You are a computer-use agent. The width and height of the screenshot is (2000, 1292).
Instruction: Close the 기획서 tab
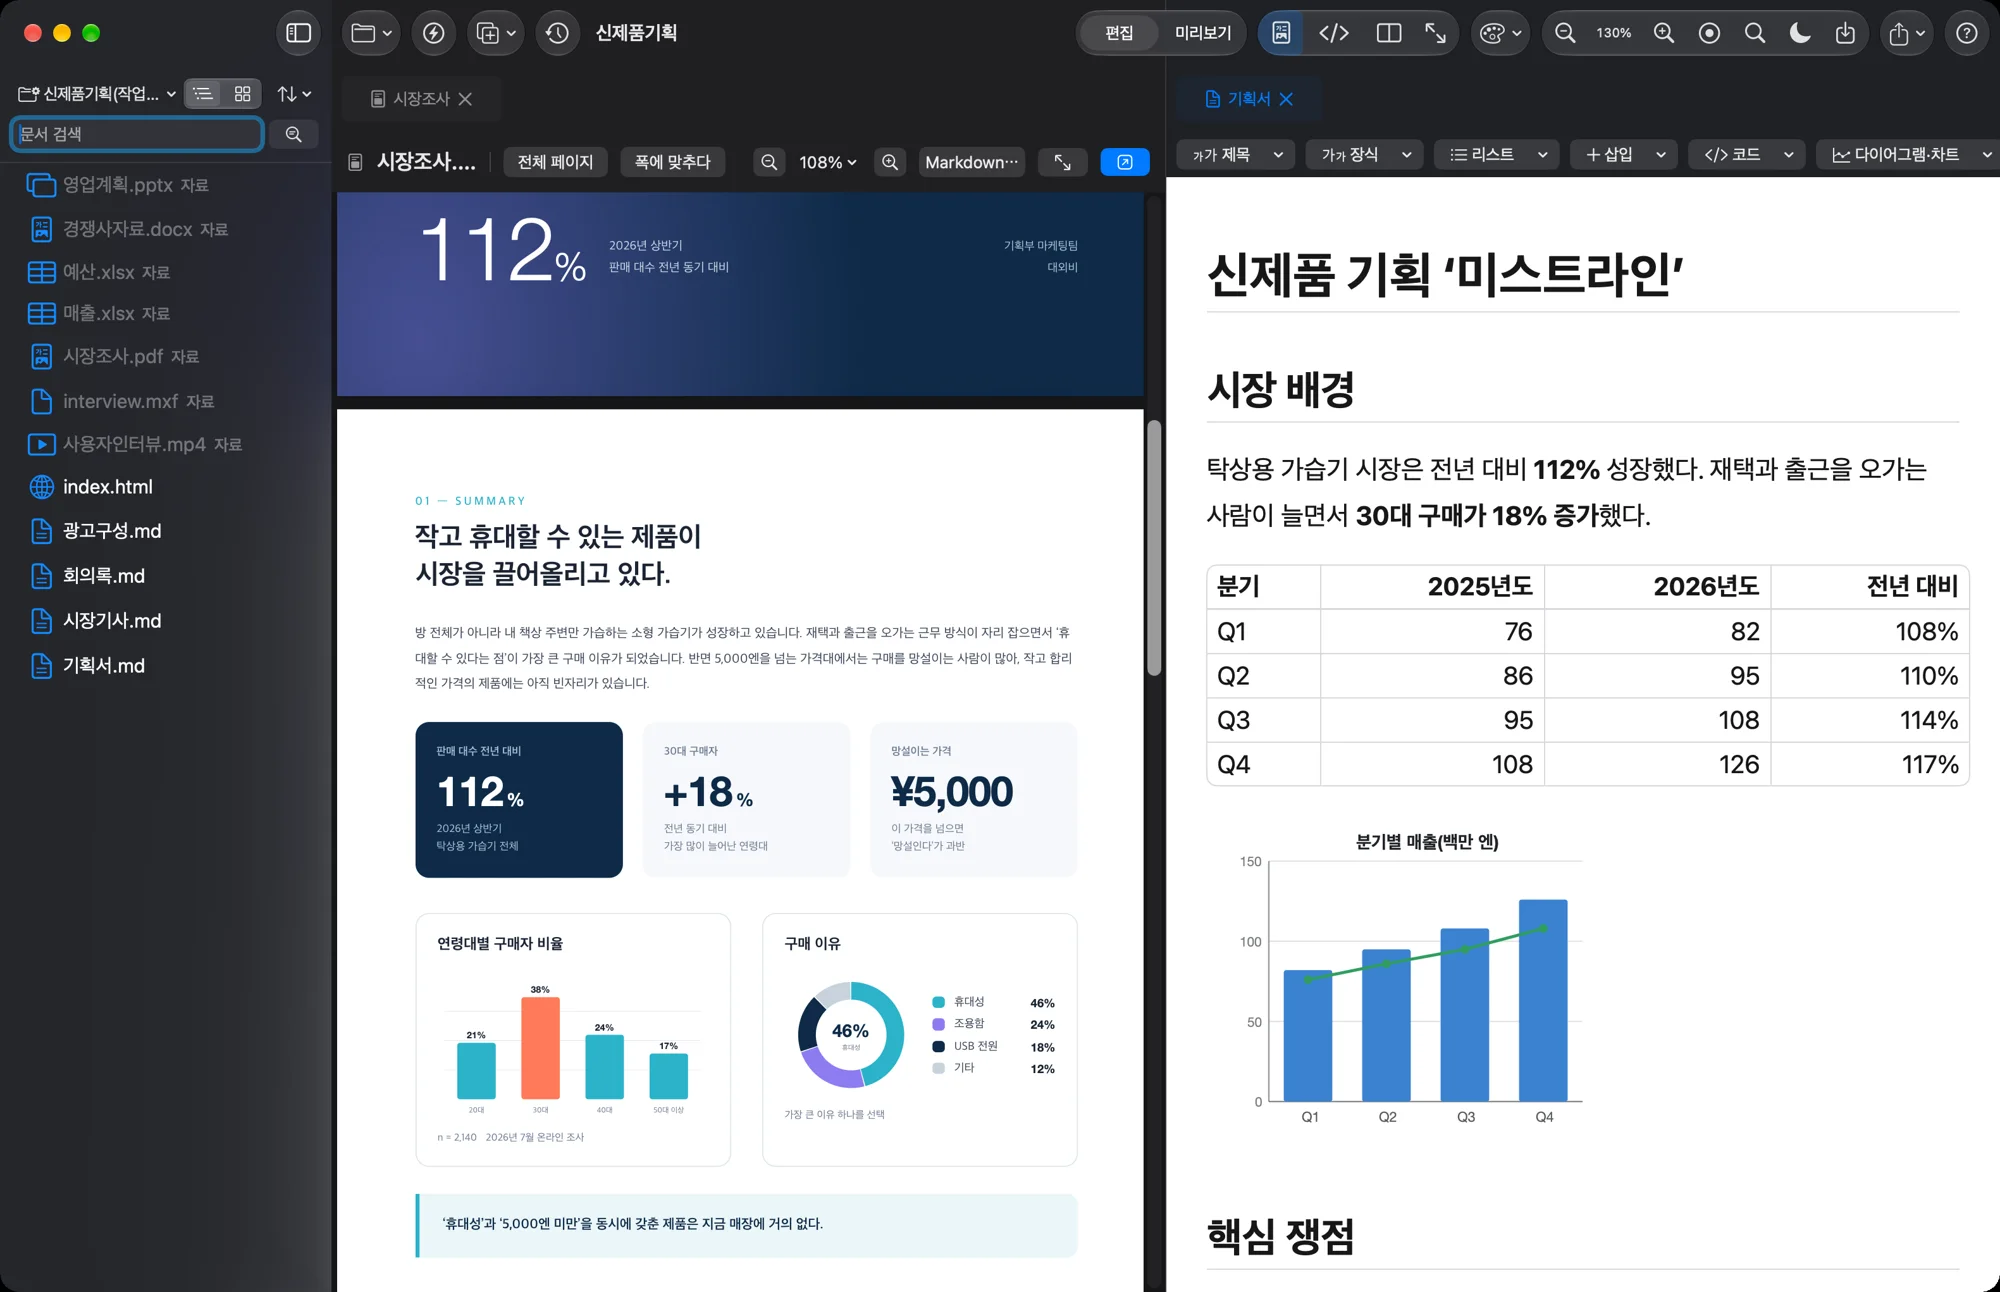point(1287,99)
